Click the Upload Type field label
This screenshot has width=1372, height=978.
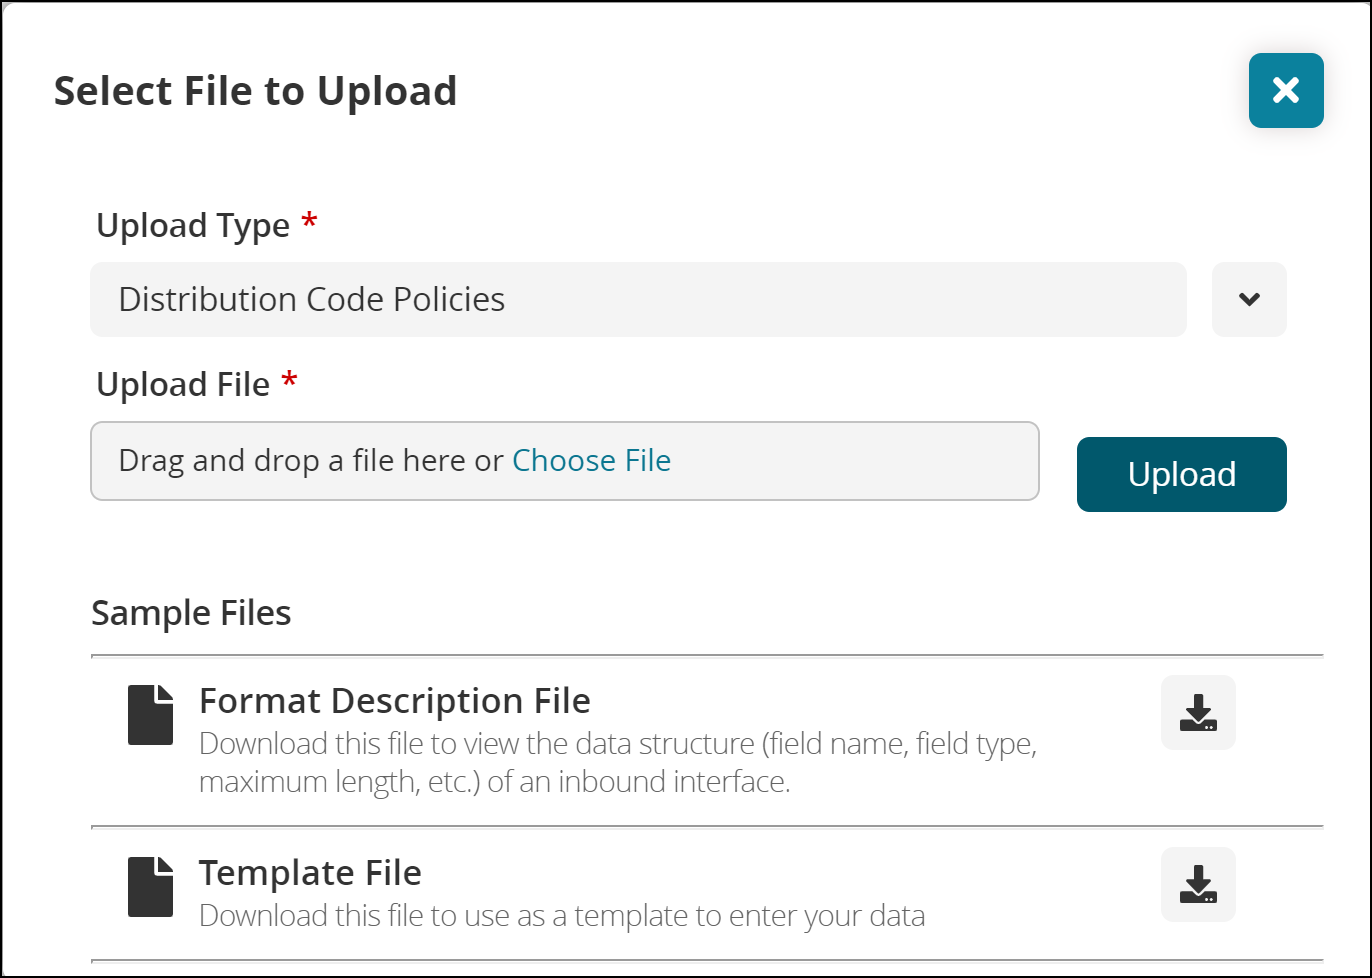pos(193,225)
